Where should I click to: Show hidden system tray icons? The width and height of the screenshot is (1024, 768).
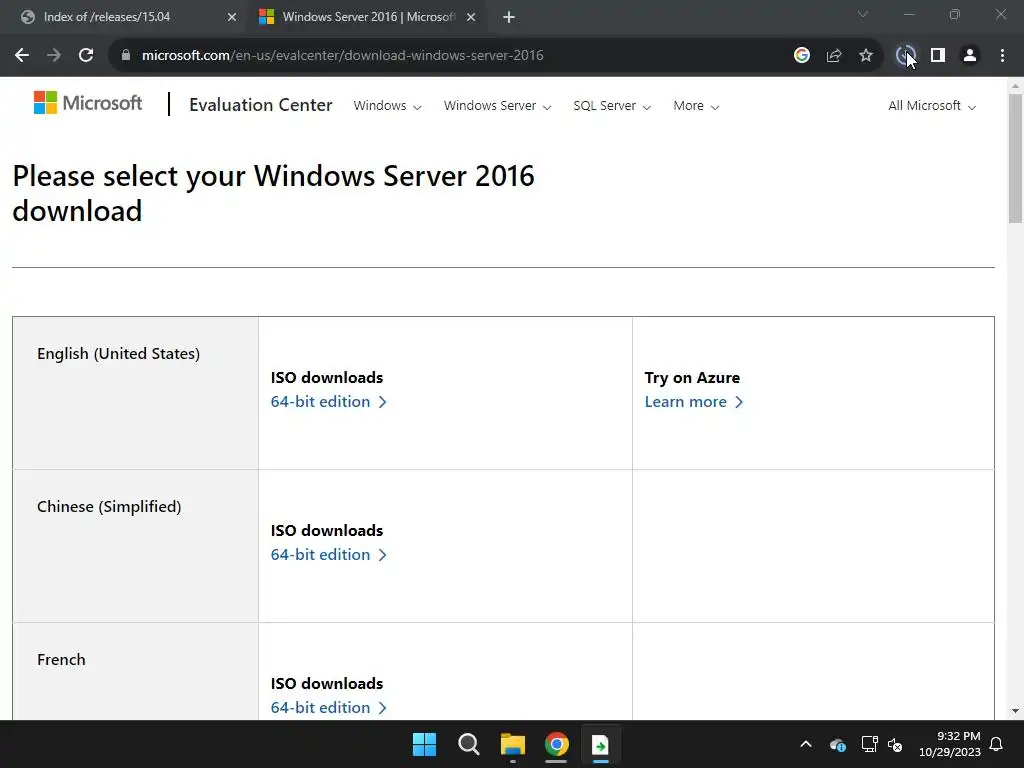(x=806, y=744)
